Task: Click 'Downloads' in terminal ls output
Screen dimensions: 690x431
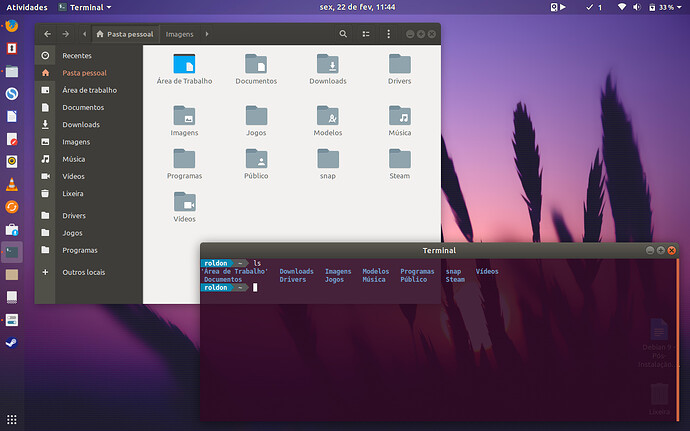Action: 297,271
